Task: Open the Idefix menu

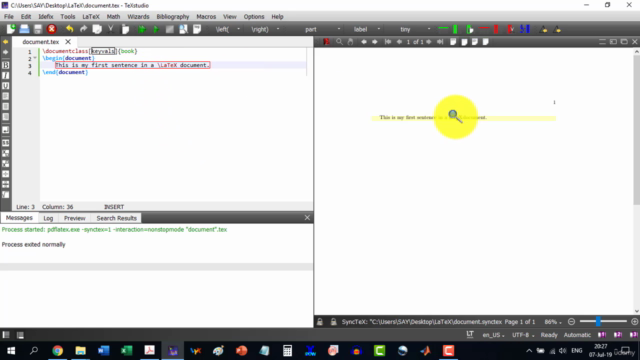Action: 46,17
